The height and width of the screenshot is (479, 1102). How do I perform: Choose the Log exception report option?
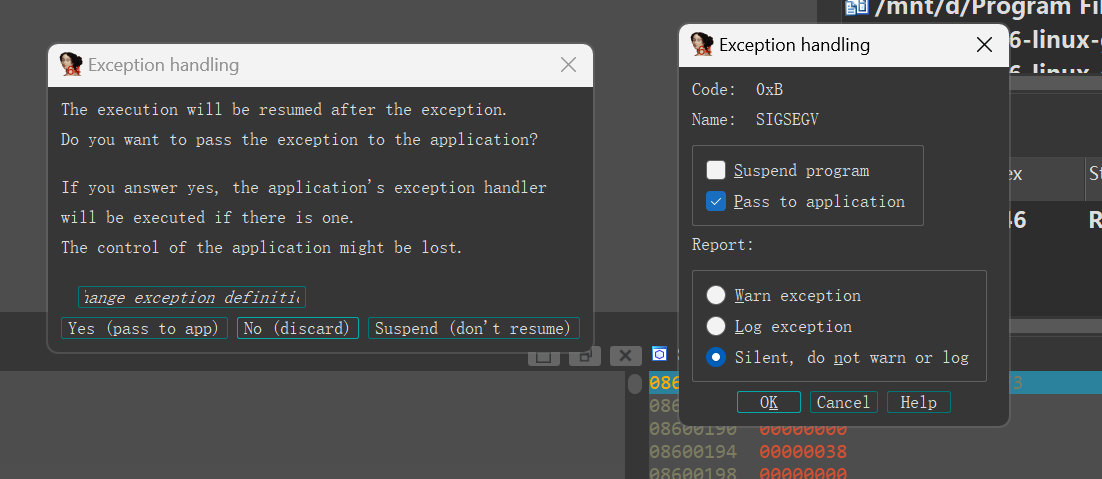point(716,326)
